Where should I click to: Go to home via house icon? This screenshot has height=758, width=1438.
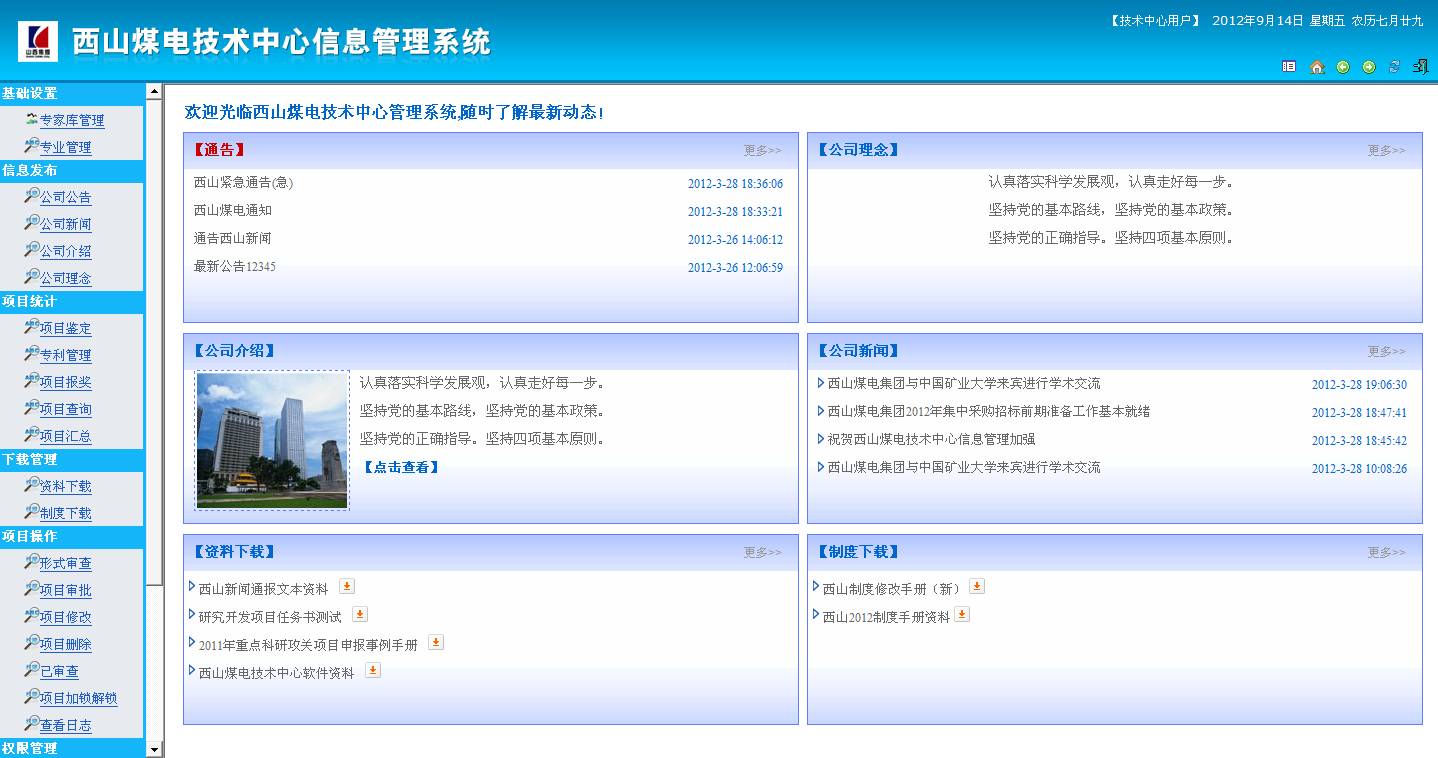coord(1317,67)
